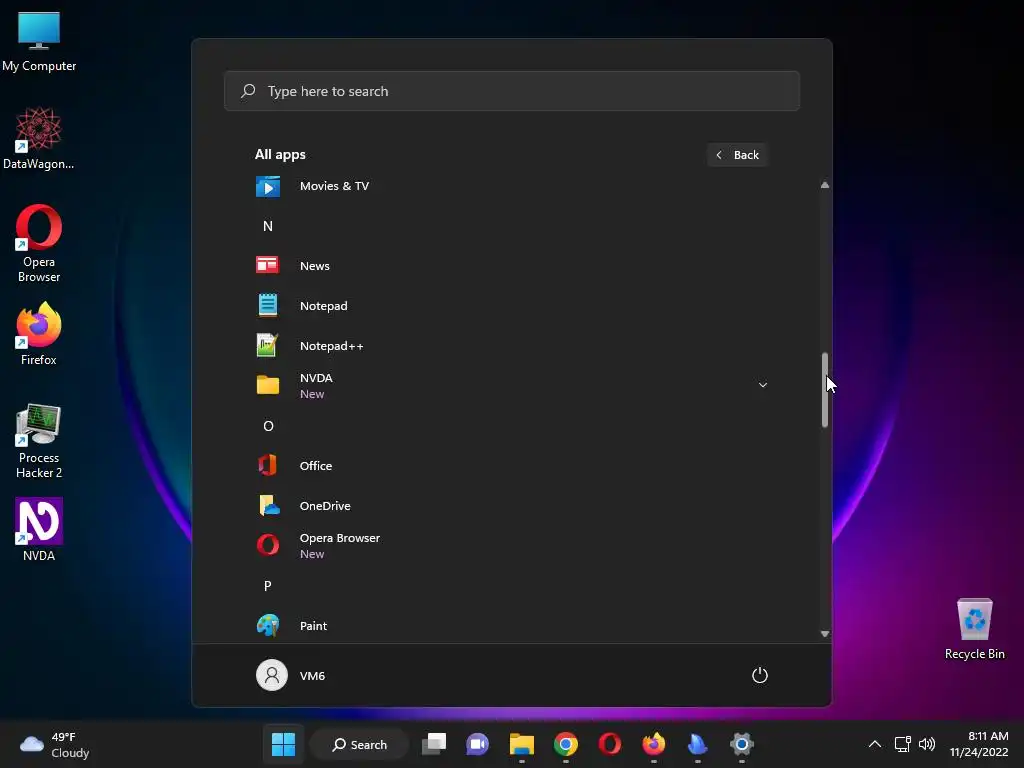The image size is (1024, 768).
Task: Launch the News app icon
Action: [268, 265]
